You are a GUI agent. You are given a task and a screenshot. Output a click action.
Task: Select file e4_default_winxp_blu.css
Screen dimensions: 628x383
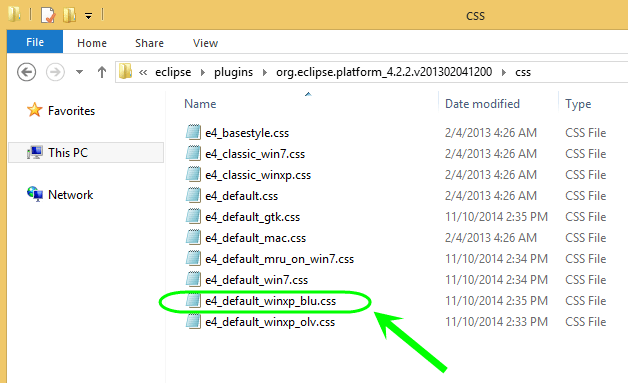[x=270, y=301]
